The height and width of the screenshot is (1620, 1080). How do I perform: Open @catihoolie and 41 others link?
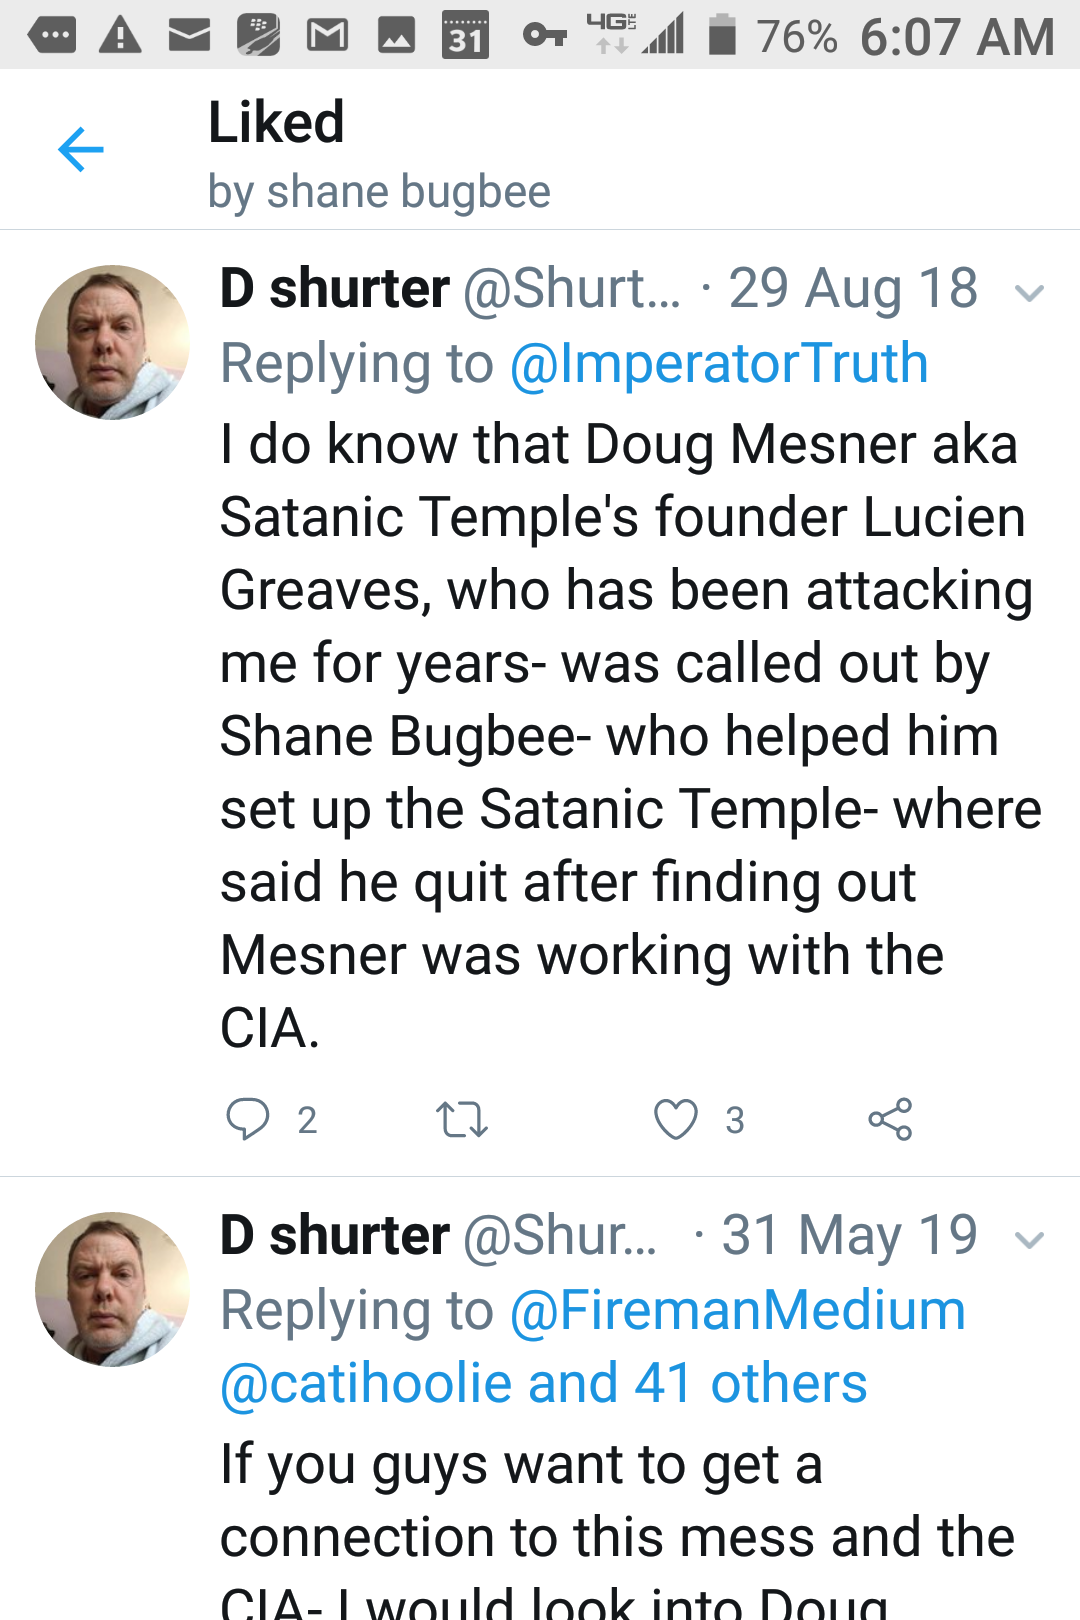[543, 1383]
